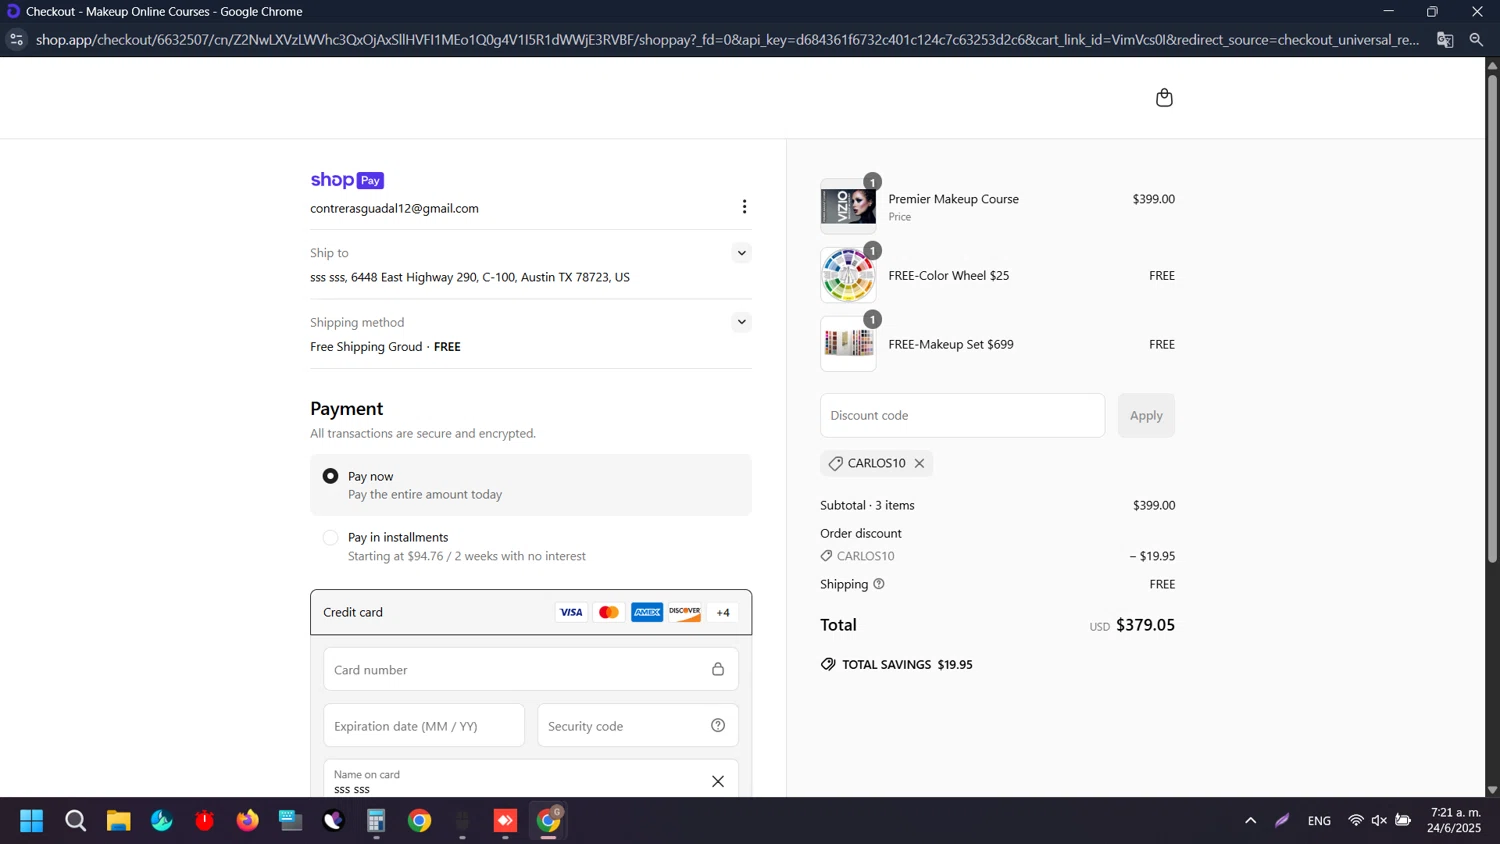This screenshot has height=844, width=1500.
Task: Open Calculator from the taskbar
Action: [376, 821]
